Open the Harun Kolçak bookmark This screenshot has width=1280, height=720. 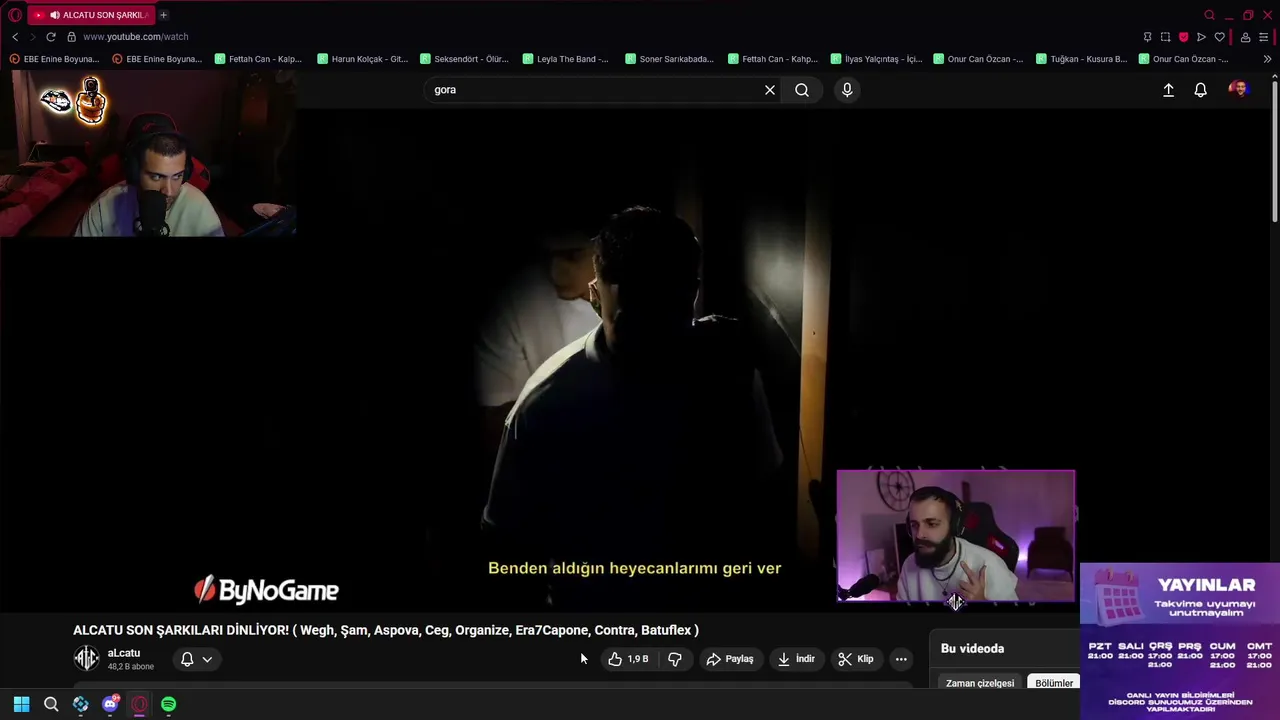362,59
